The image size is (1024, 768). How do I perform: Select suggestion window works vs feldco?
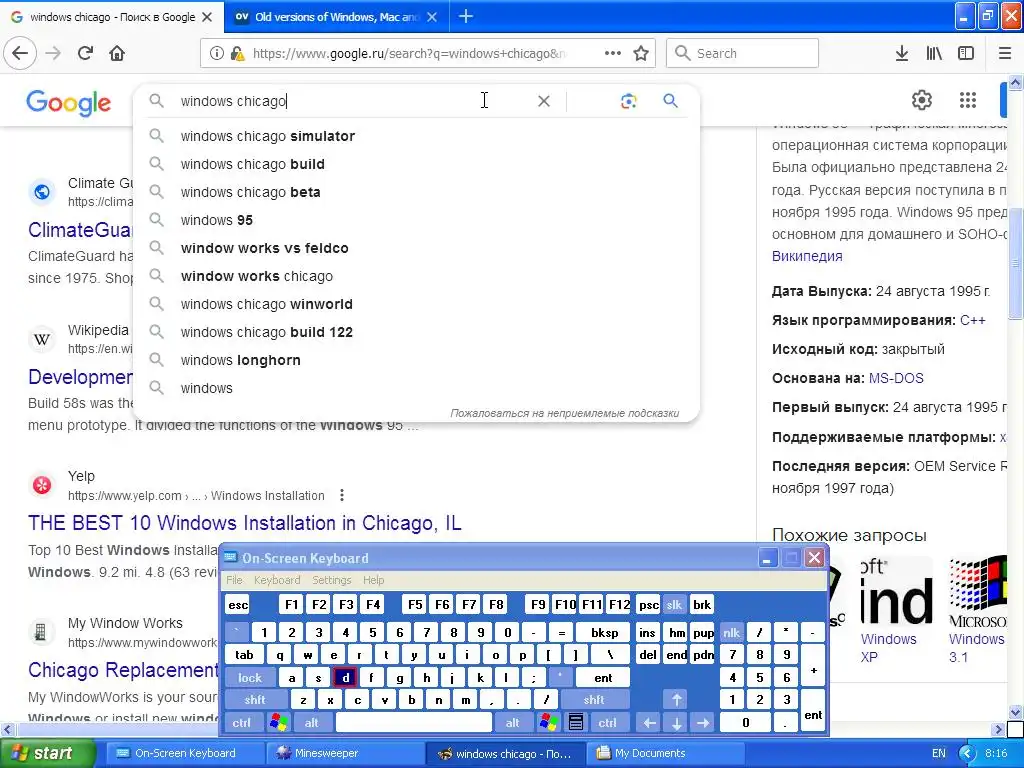[x=416, y=248]
